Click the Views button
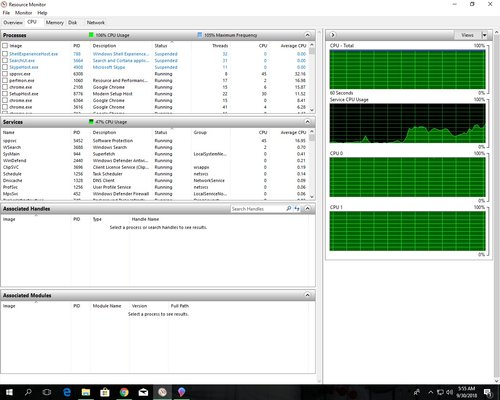The width and height of the screenshot is (500, 400). coord(467,35)
